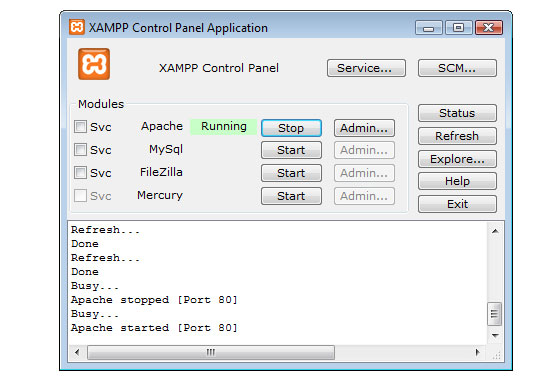
Task: Tick the Mercury Svc checkbox
Action: tap(80, 196)
